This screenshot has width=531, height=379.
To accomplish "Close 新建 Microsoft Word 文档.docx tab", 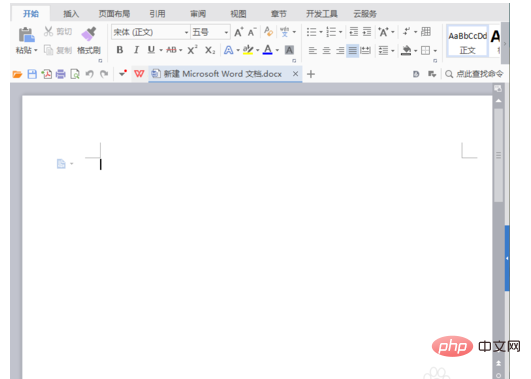I will coord(295,73).
